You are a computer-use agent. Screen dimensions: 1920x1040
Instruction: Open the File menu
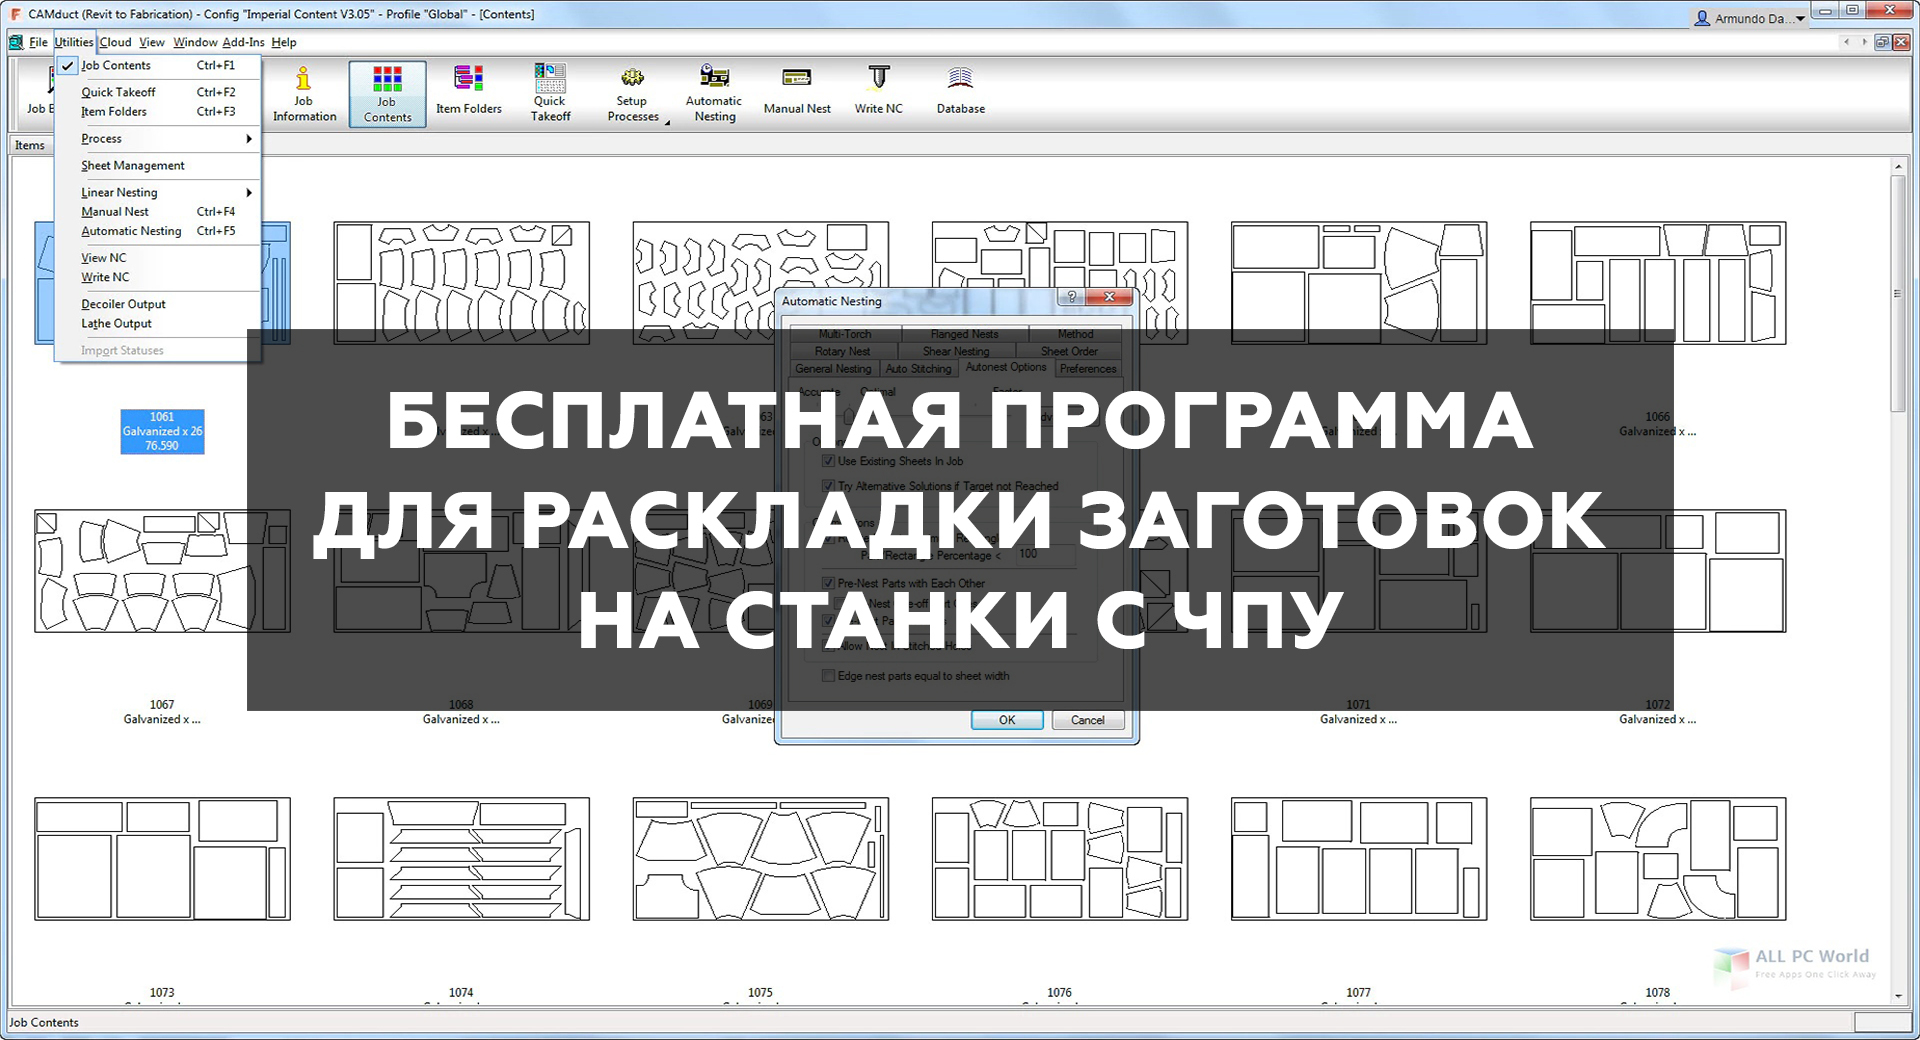pos(38,42)
